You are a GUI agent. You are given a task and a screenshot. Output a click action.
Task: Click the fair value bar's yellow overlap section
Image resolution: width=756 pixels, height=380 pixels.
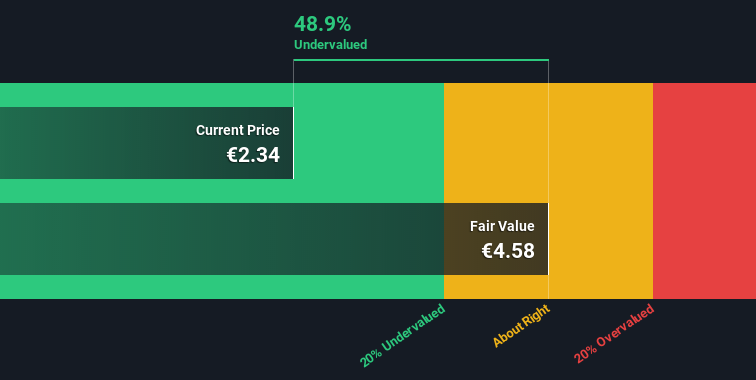496,239
